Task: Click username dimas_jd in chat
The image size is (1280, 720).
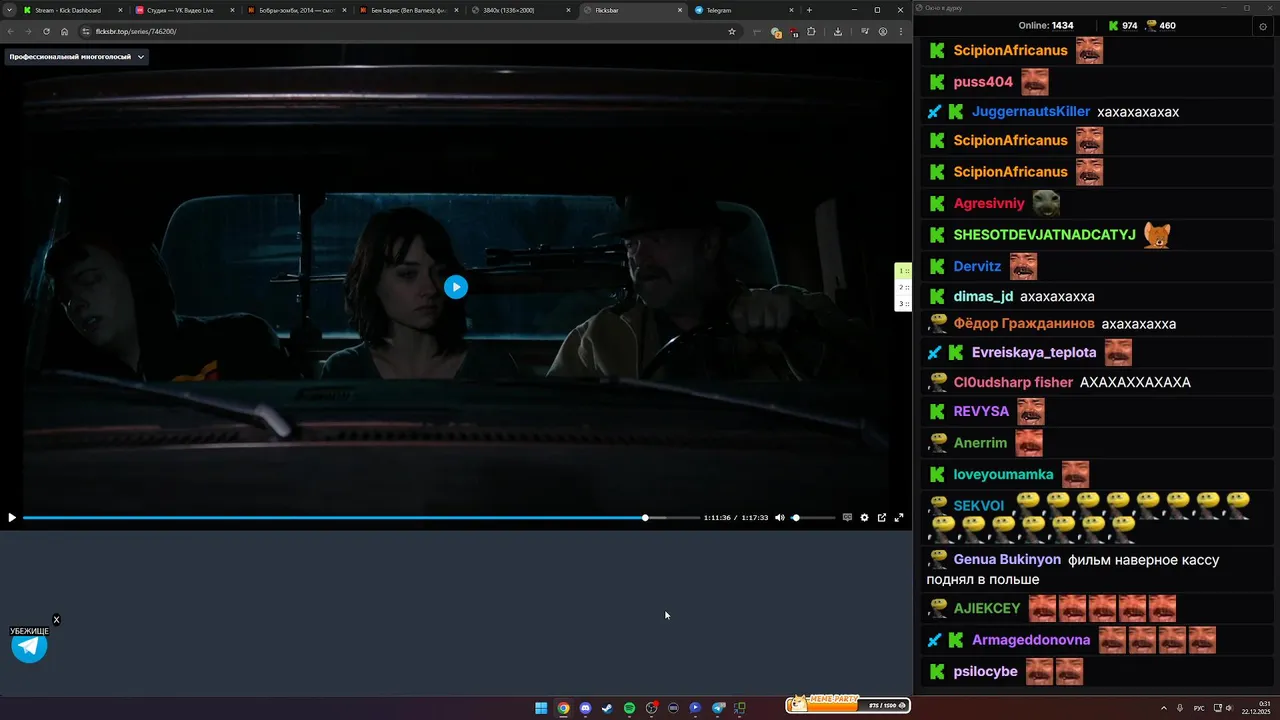Action: point(983,297)
